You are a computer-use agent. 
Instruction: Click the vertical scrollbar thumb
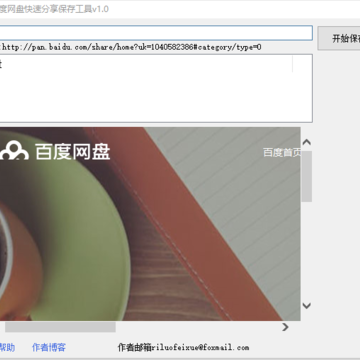[x=307, y=176]
